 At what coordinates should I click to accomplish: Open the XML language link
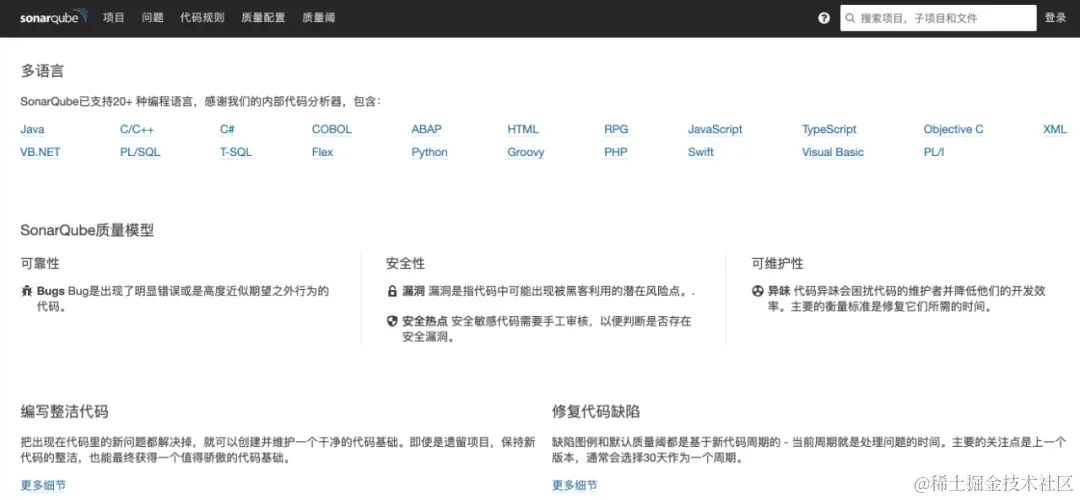pyautogui.click(x=1055, y=129)
